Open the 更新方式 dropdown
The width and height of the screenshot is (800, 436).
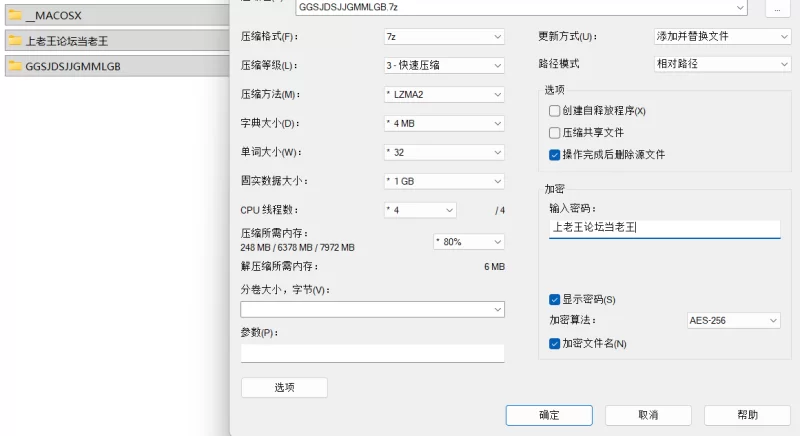[722, 36]
